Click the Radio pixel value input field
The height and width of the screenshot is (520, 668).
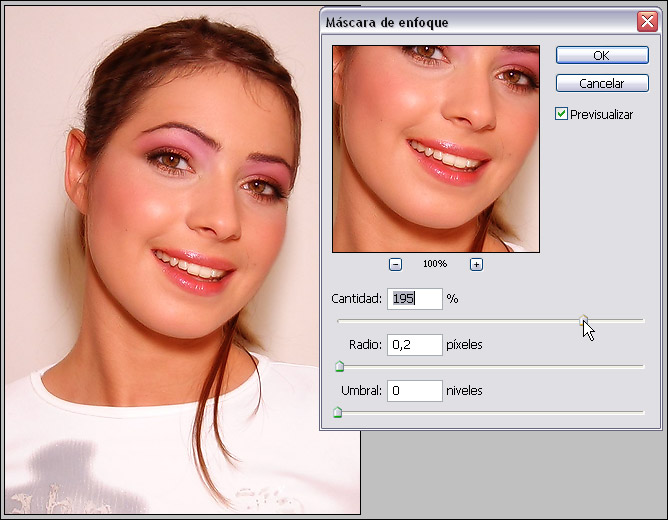414,345
